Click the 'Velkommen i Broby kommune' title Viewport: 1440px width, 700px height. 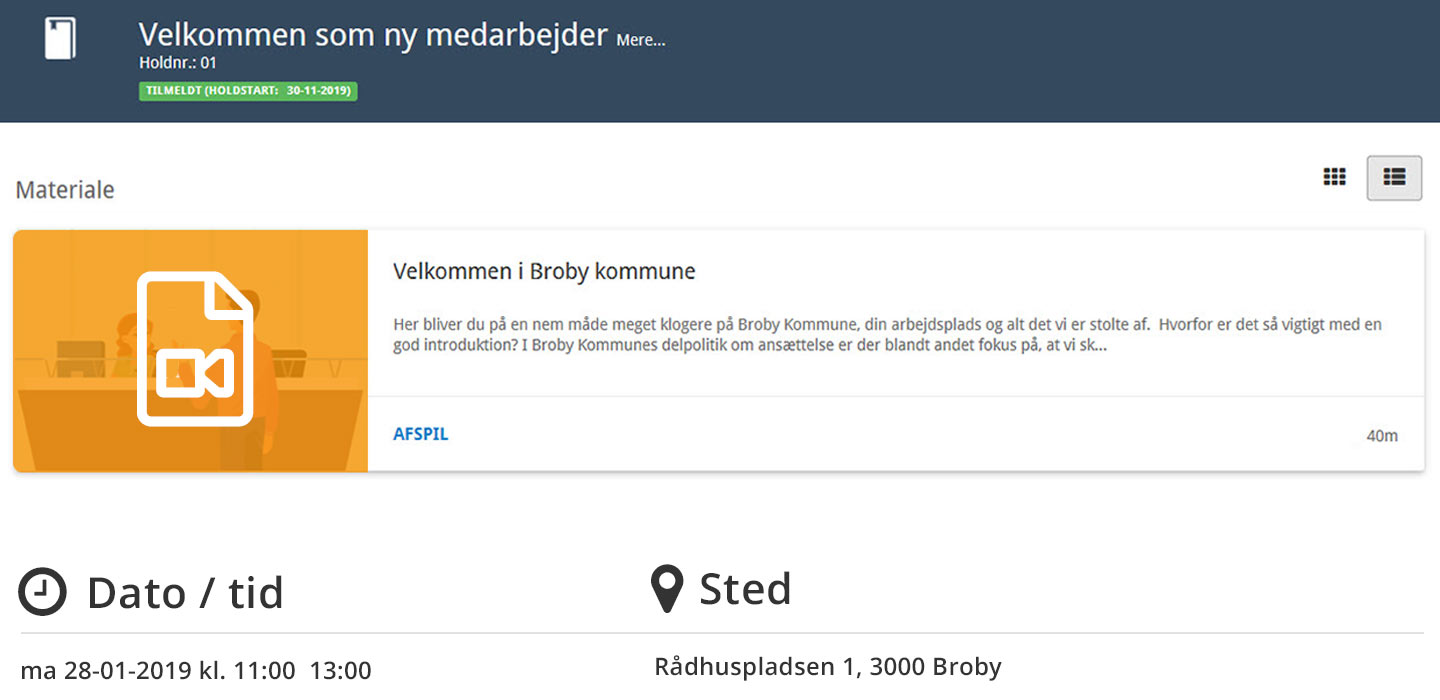544,271
